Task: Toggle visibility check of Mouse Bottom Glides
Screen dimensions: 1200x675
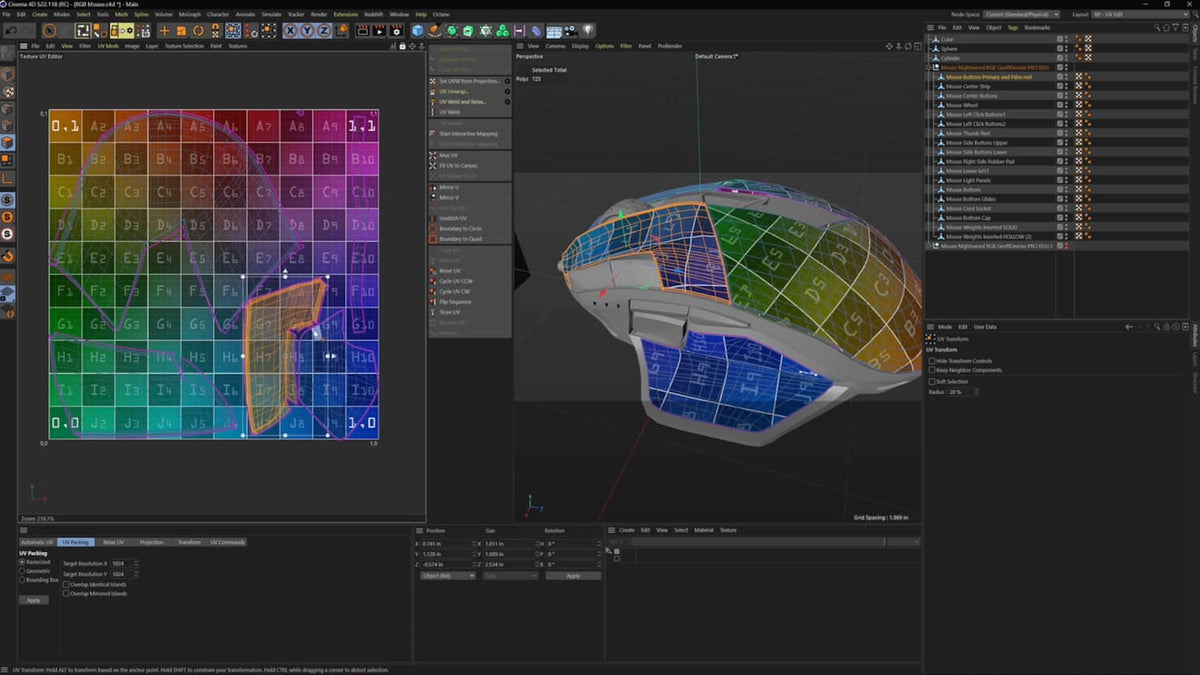Action: pos(1060,199)
